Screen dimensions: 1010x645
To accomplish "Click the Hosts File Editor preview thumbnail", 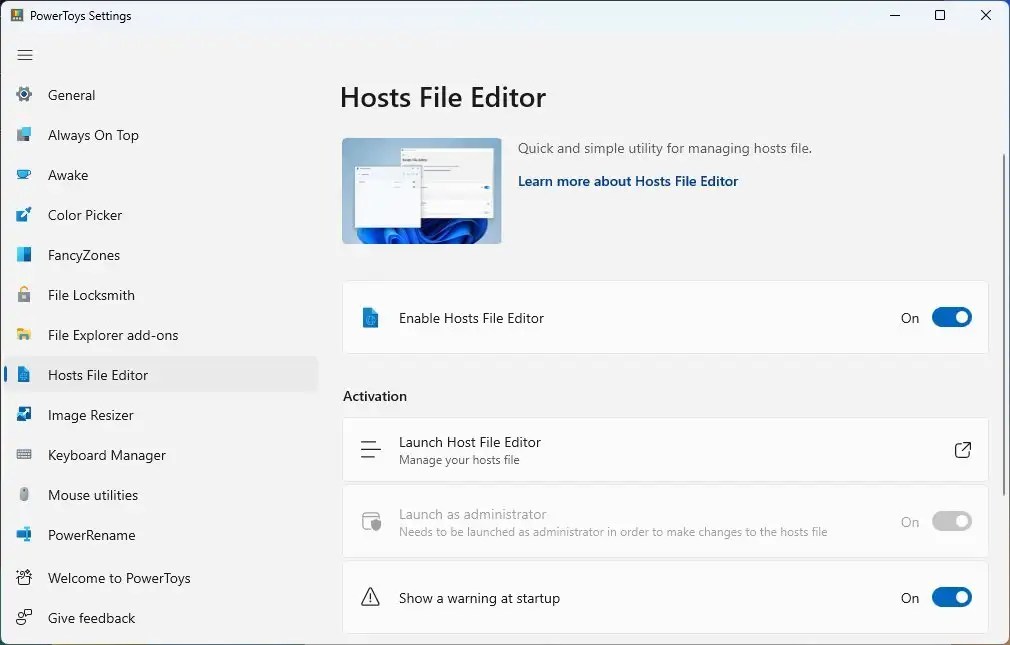I will [421, 190].
